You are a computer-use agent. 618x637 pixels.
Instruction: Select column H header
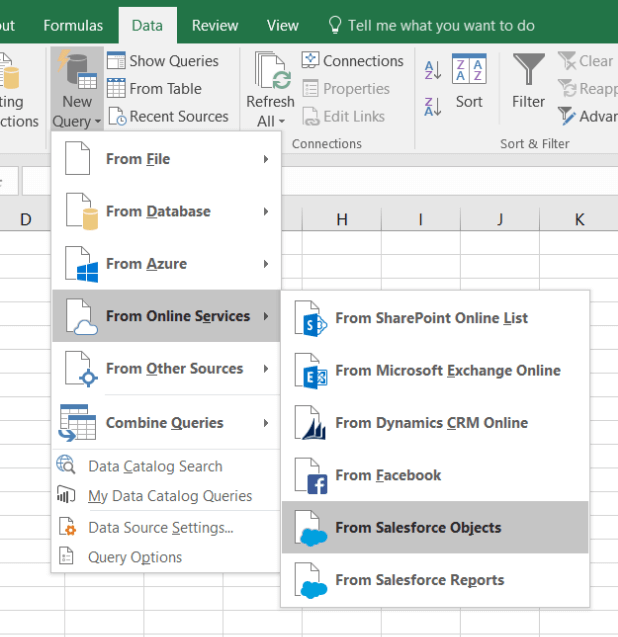tap(342, 219)
